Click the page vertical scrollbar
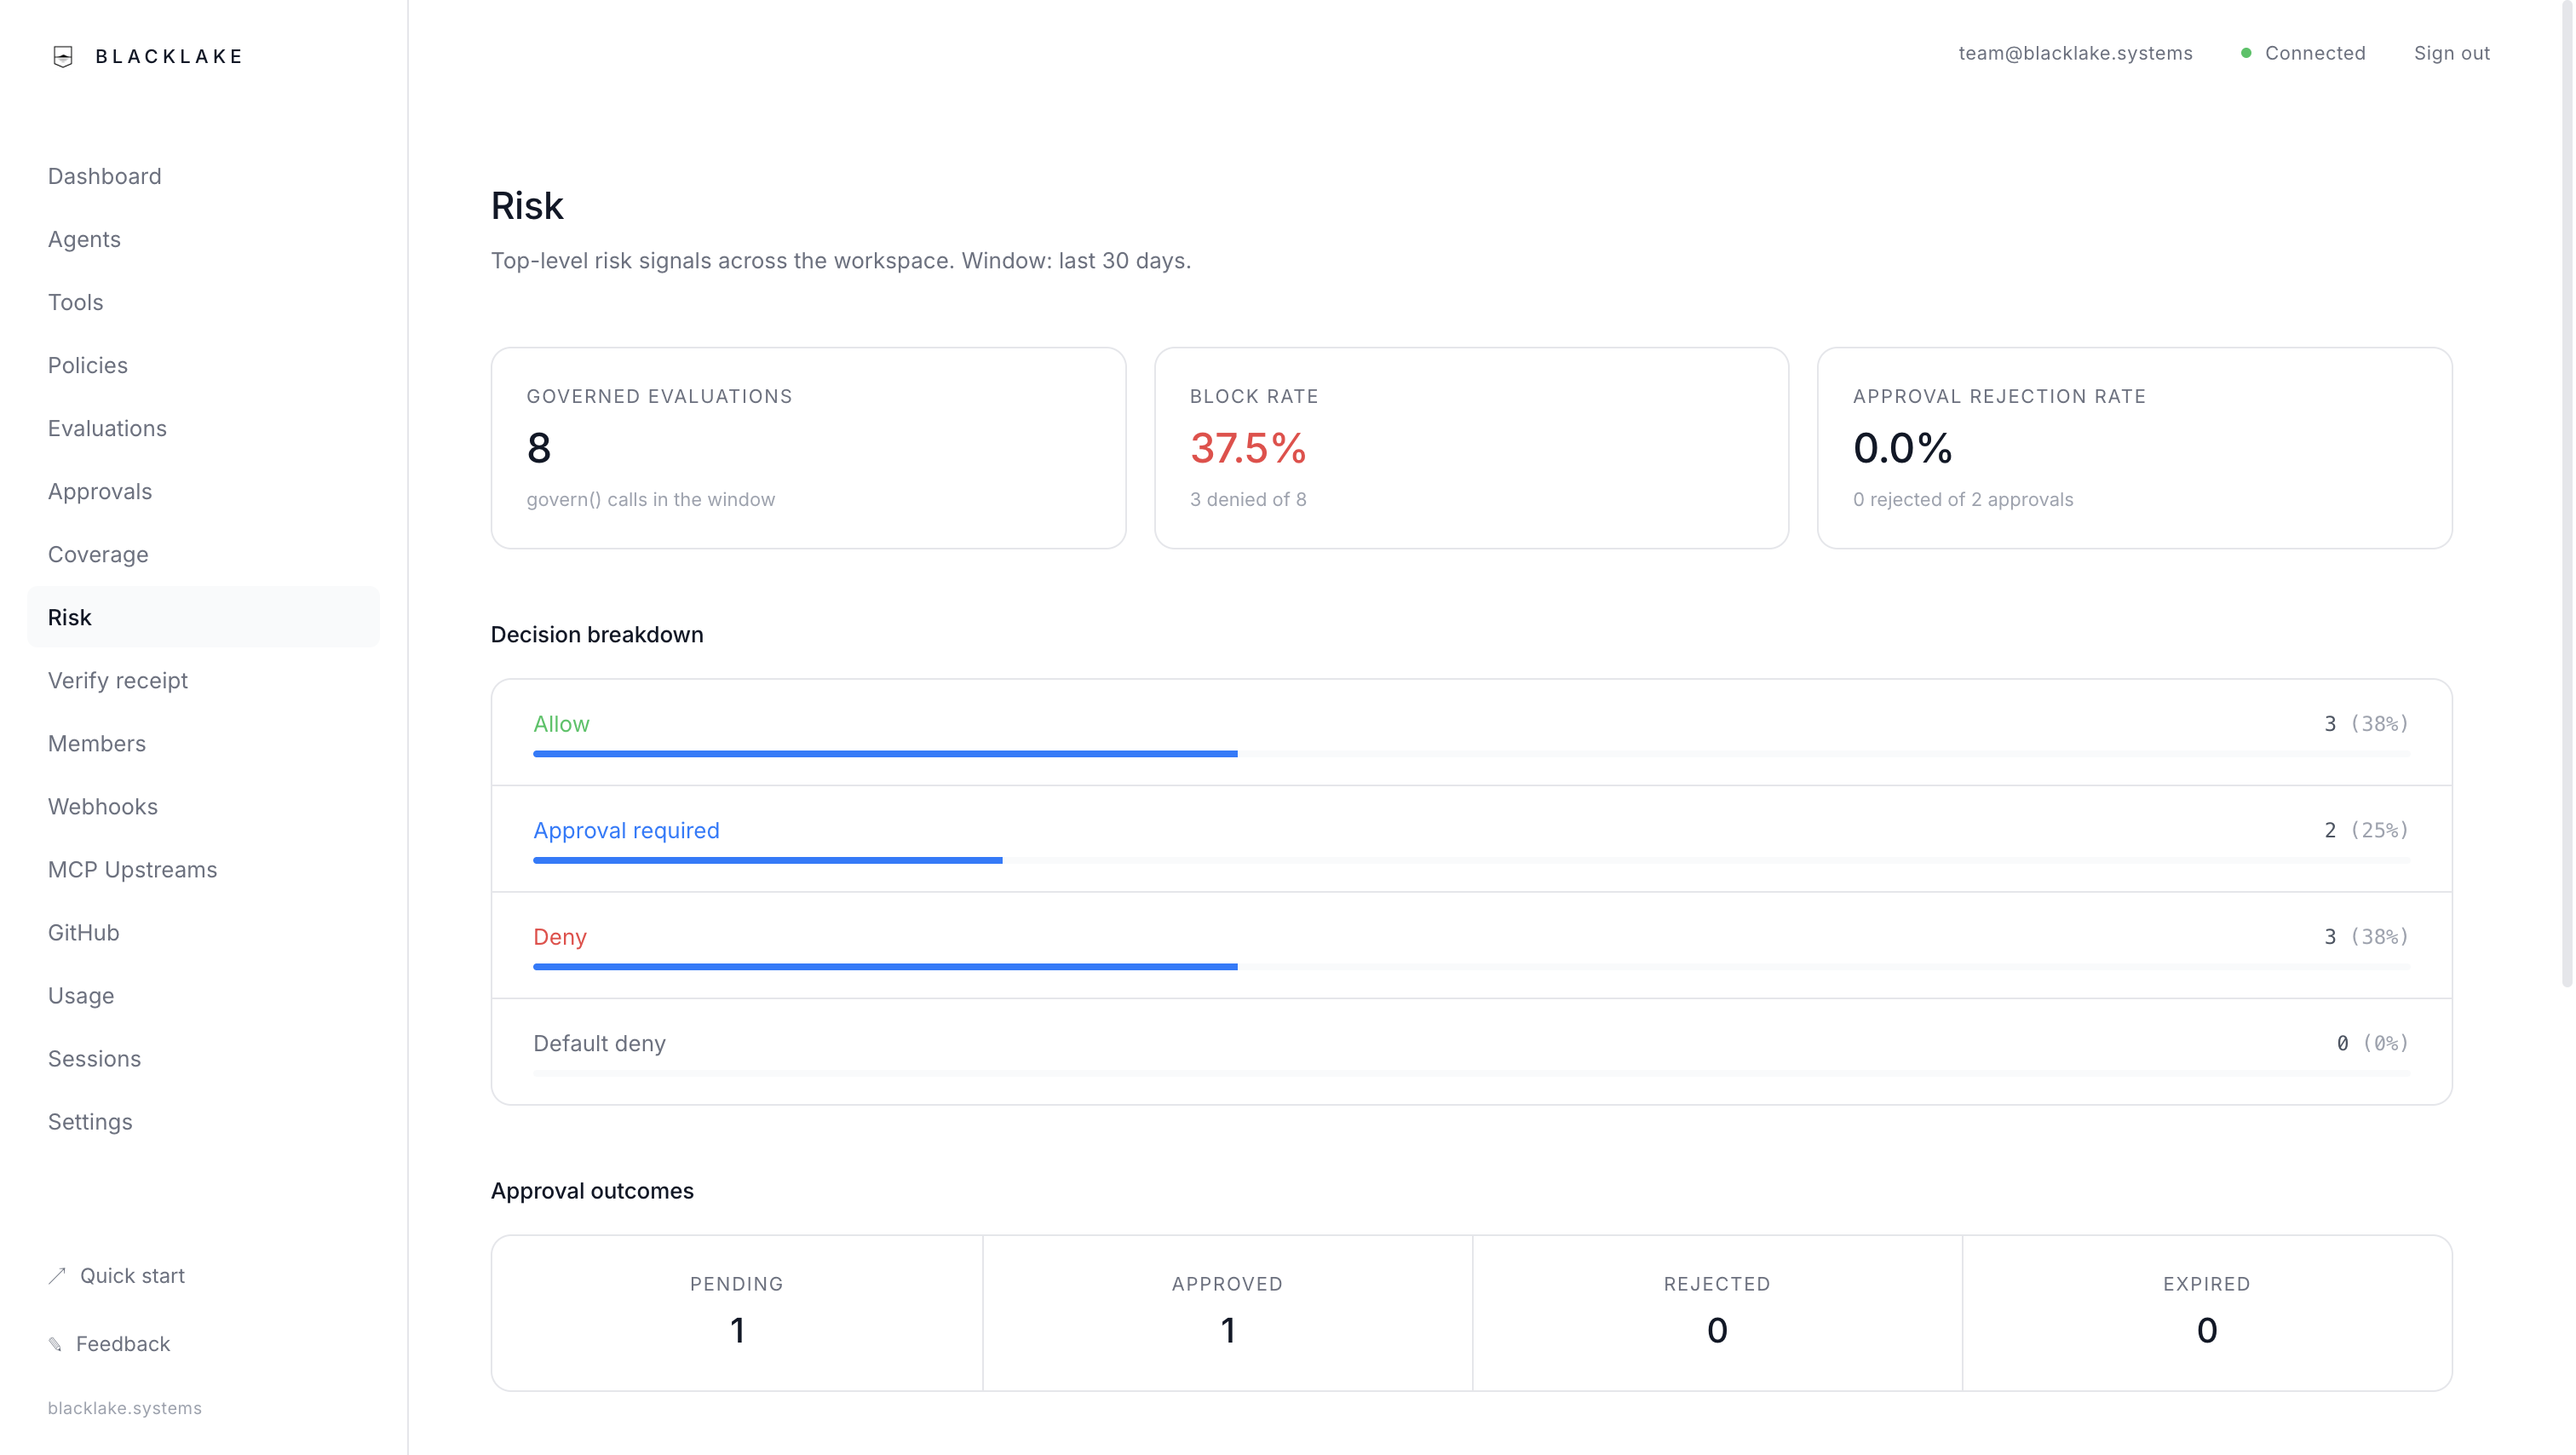2576x1455 pixels. [x=2567, y=495]
